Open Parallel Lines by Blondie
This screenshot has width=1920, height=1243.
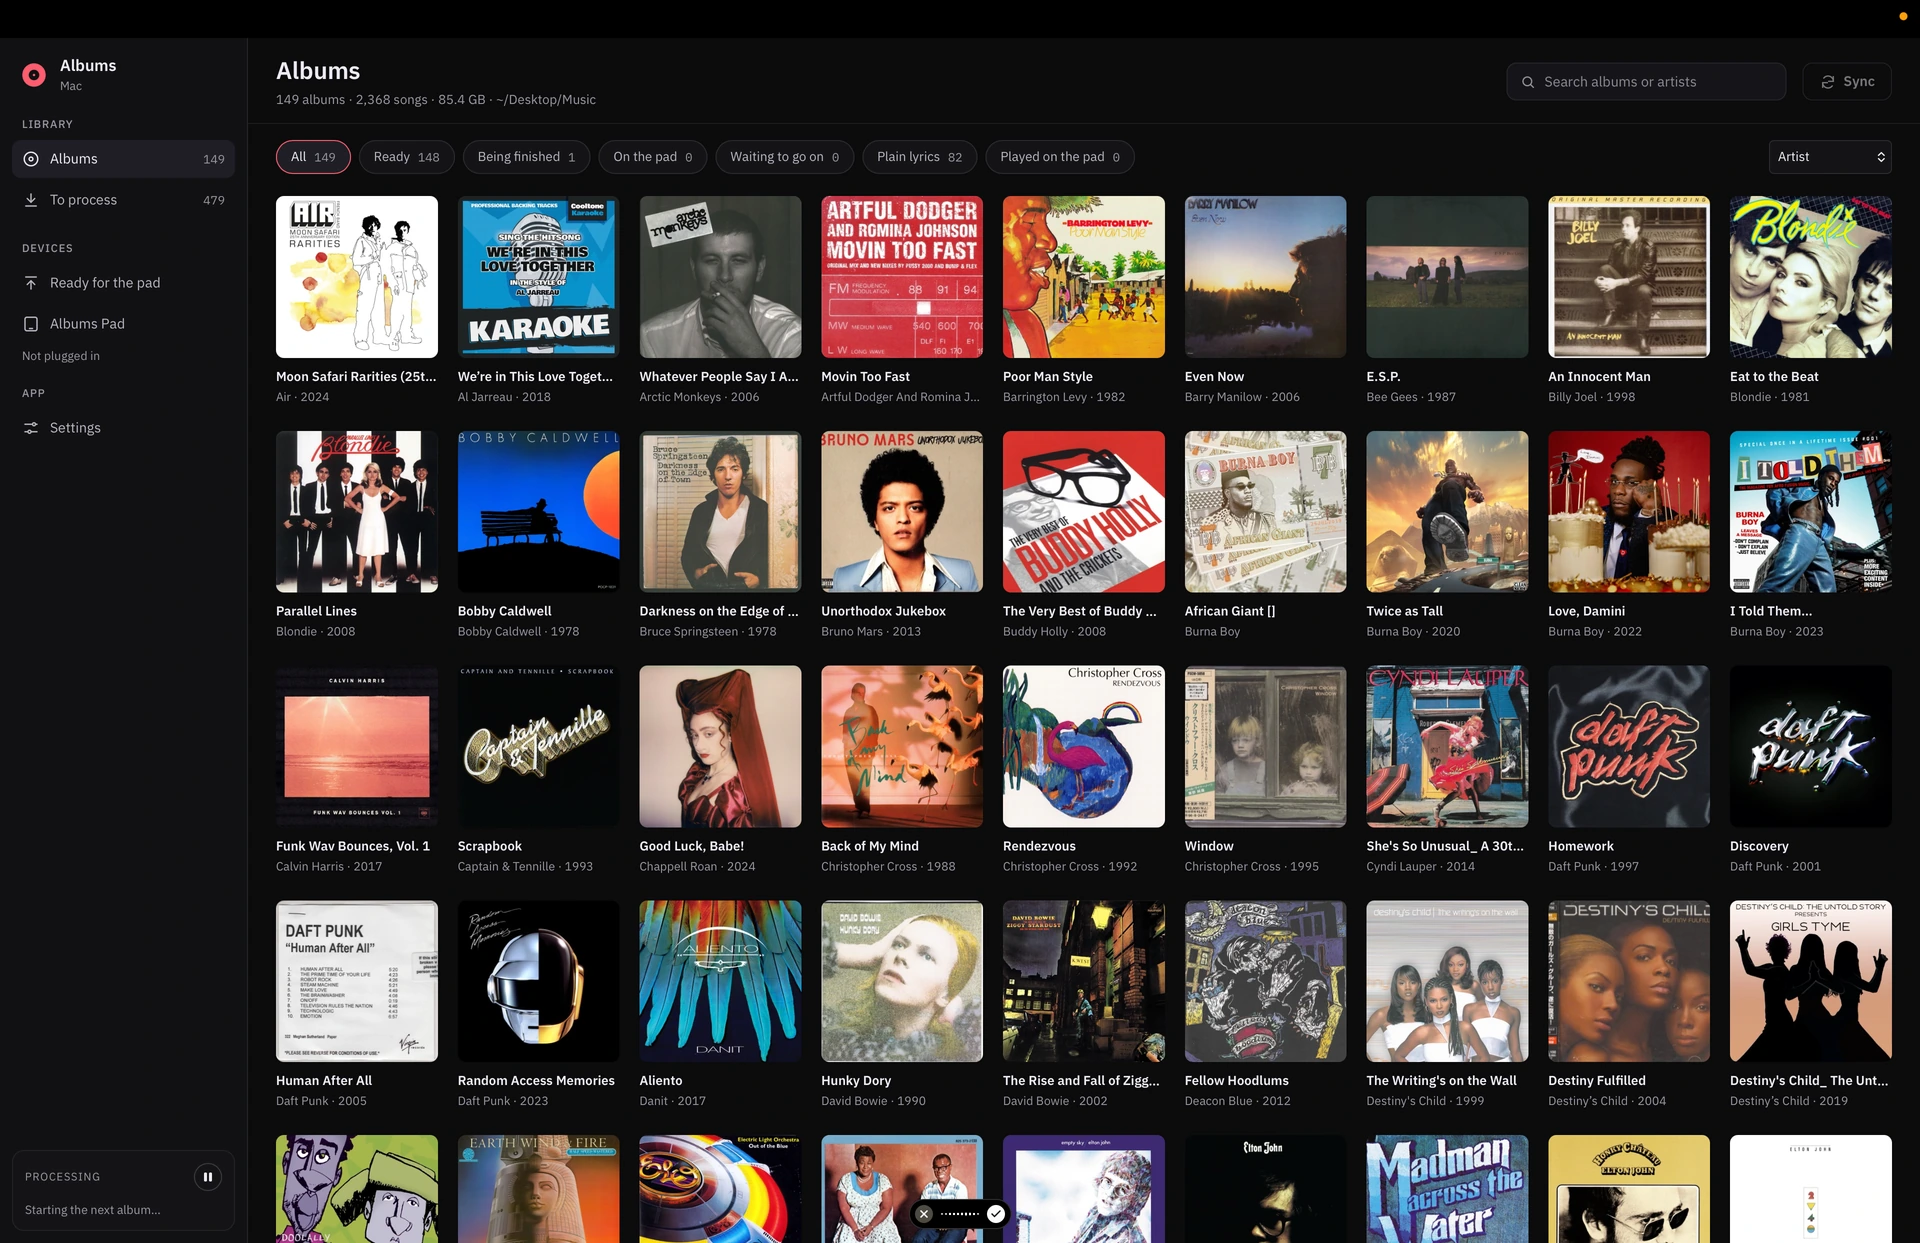357,512
